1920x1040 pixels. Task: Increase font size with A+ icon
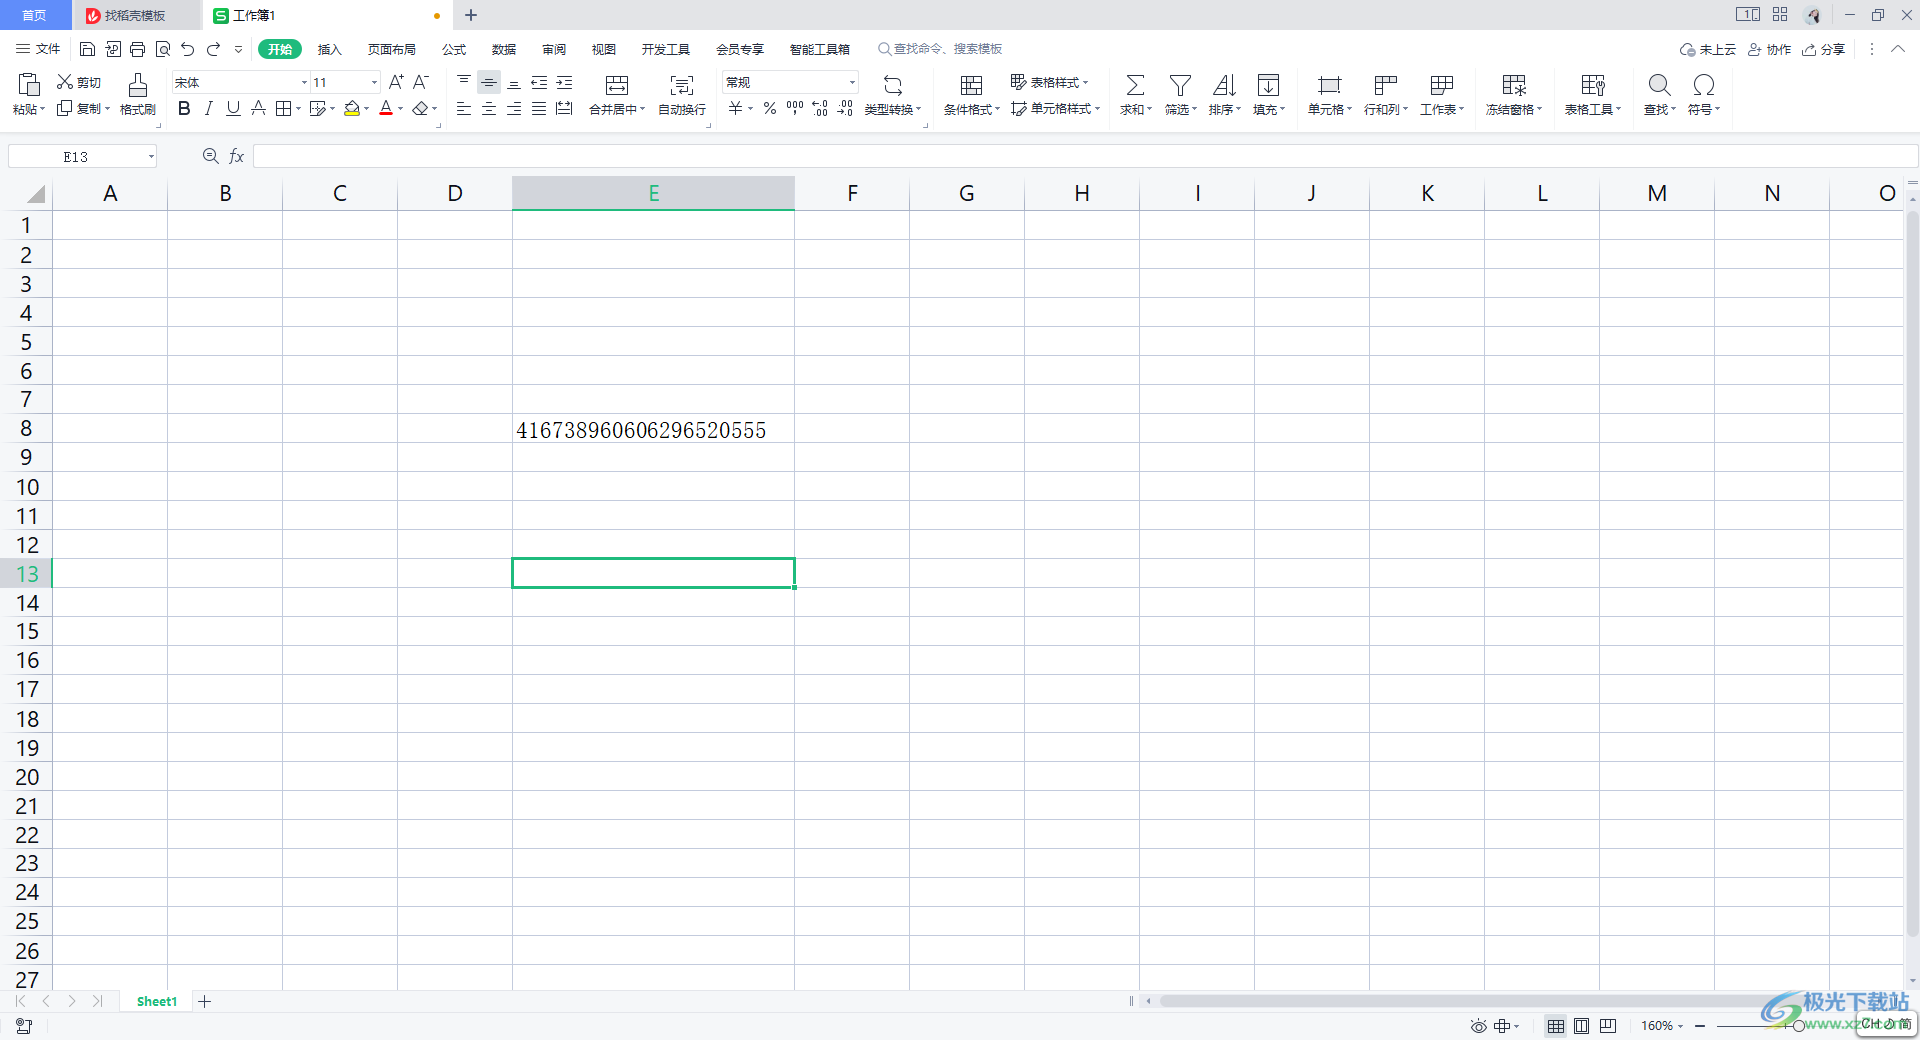[x=397, y=82]
